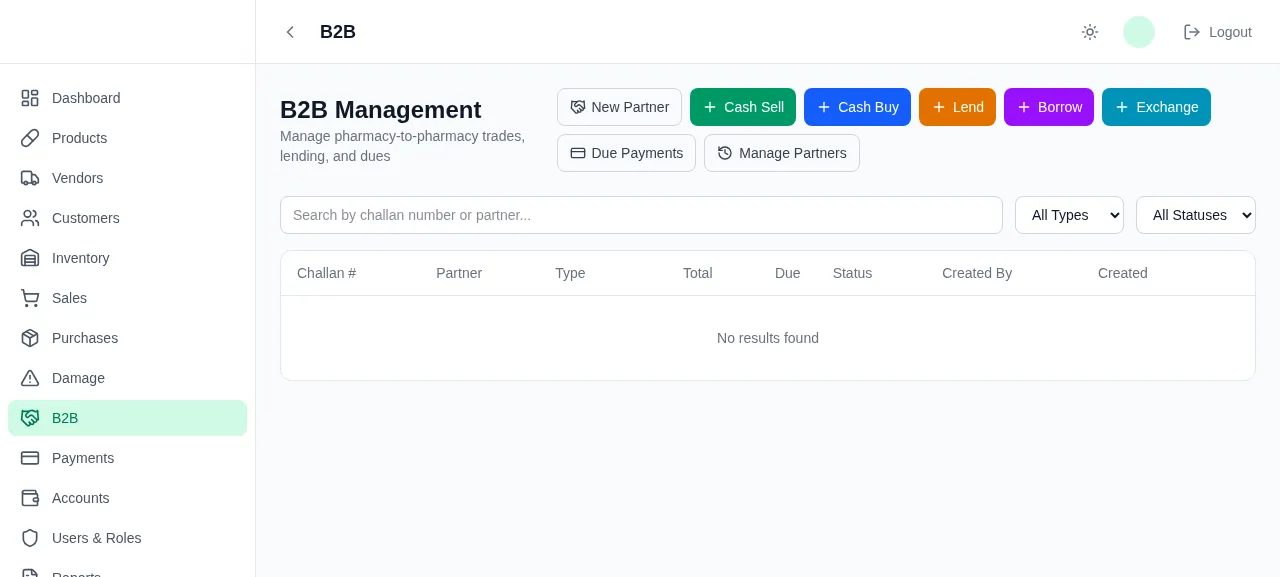Viewport: 1280px width, 577px height.
Task: Click the Created column header
Action: click(1123, 273)
